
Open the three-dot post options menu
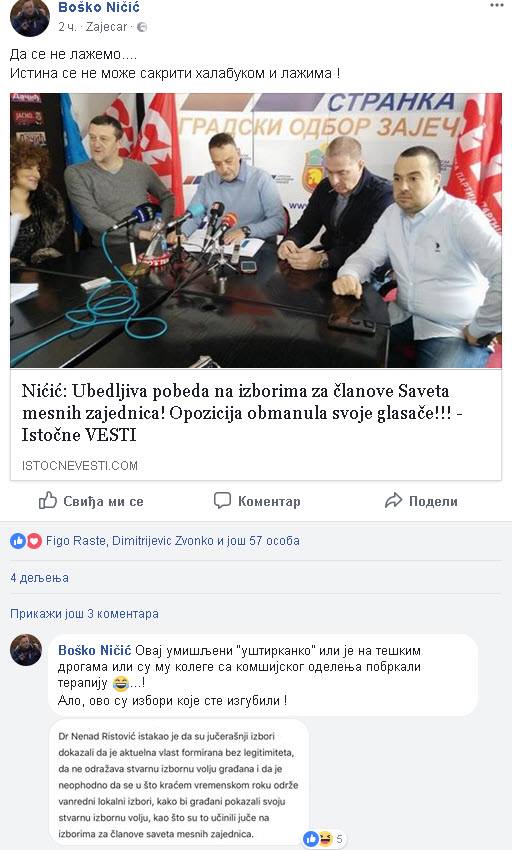tap(496, 5)
